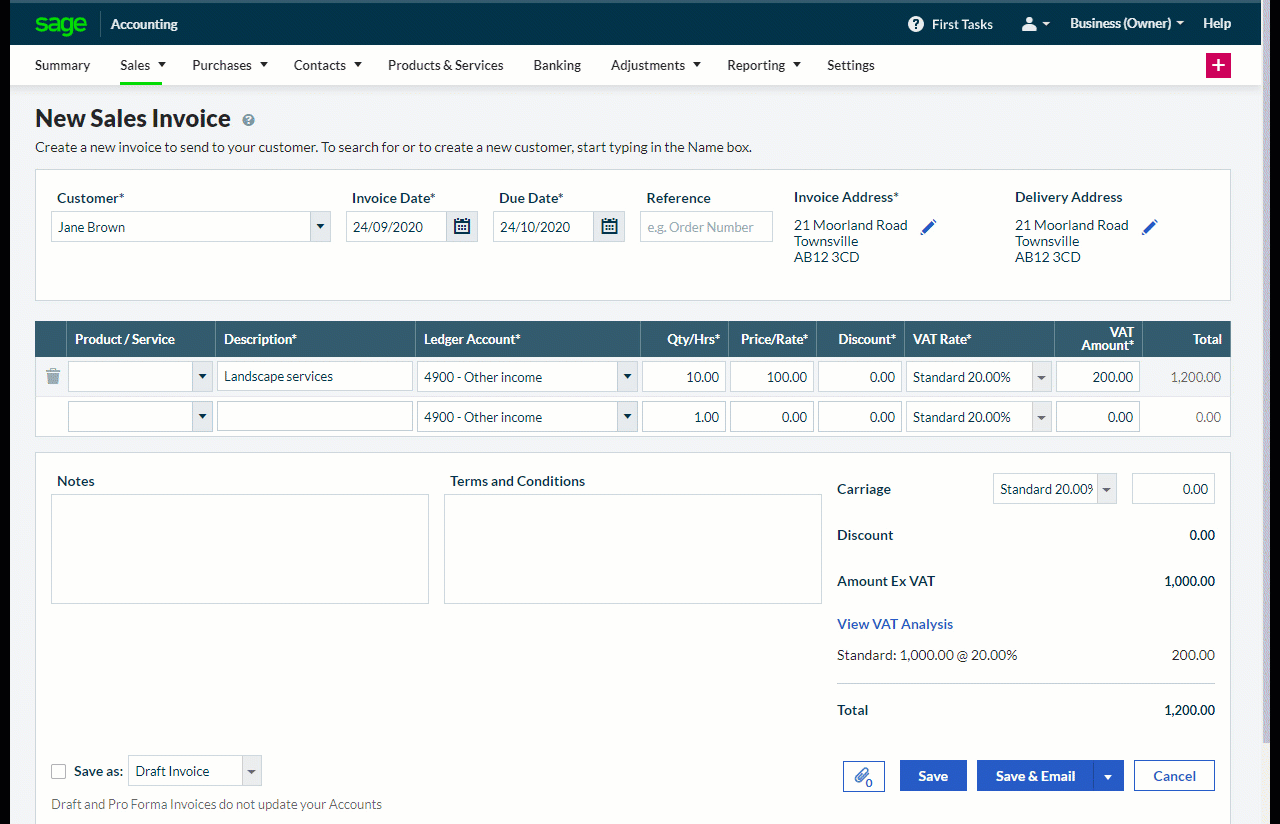Tick the Save as checkbox

59,771
